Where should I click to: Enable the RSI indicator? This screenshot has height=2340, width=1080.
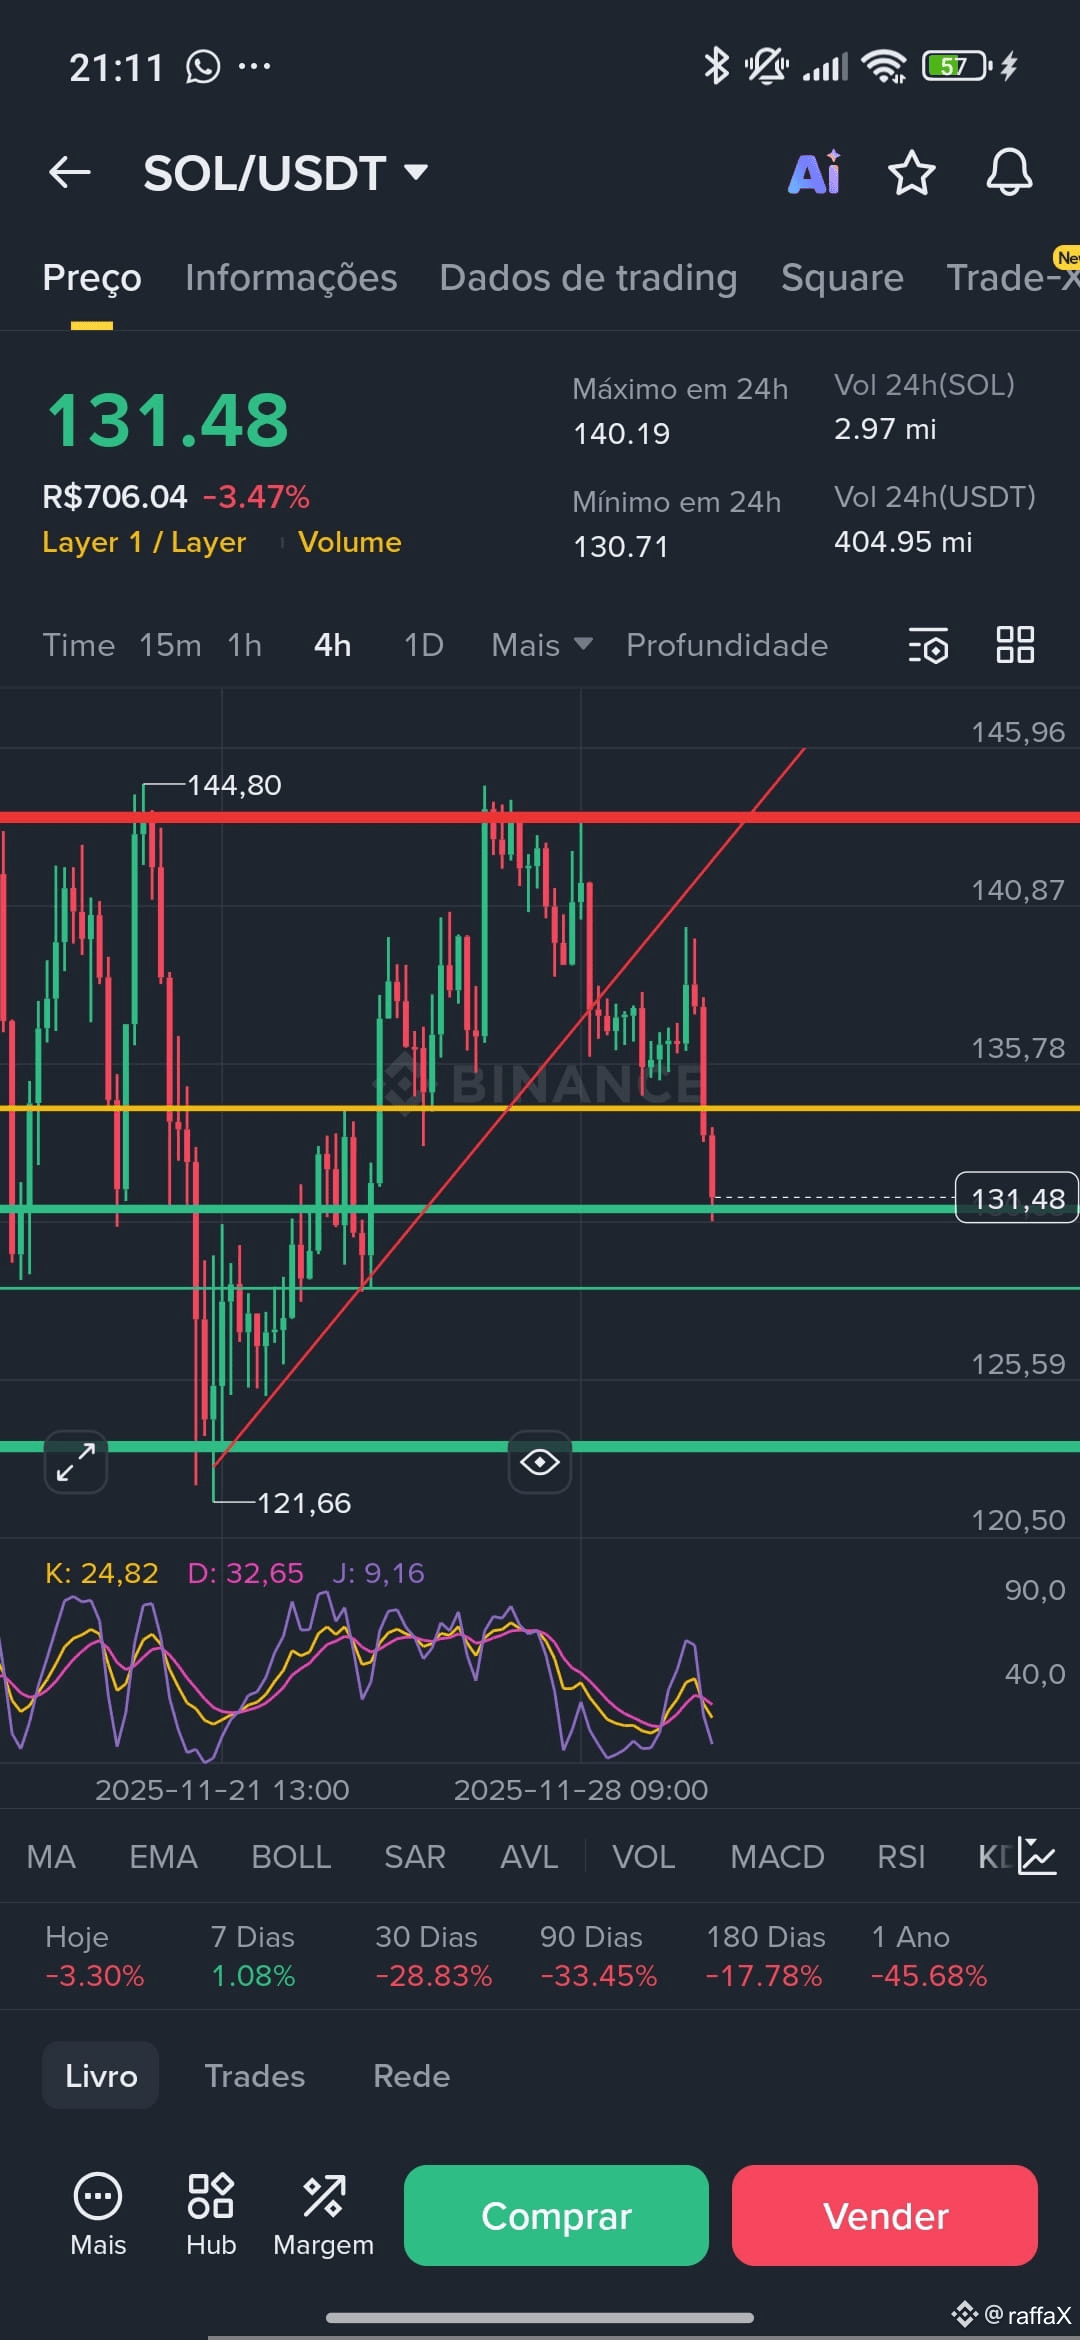[901, 1857]
